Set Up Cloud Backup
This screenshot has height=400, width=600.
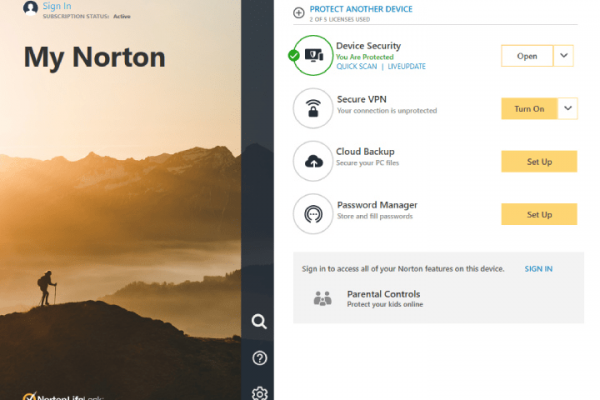click(539, 162)
